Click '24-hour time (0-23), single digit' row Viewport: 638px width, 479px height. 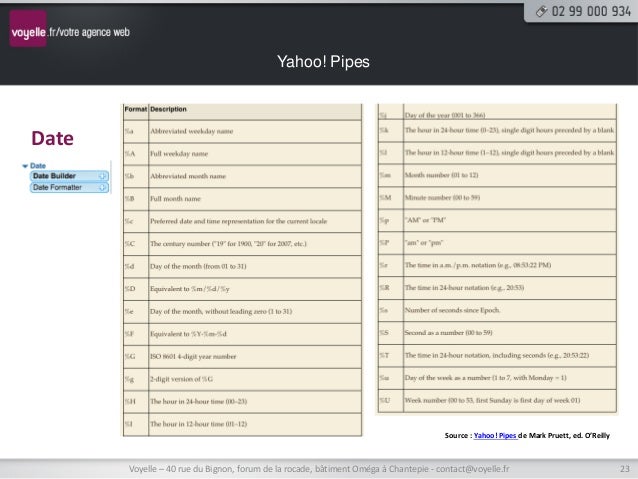pyautogui.click(x=497, y=130)
